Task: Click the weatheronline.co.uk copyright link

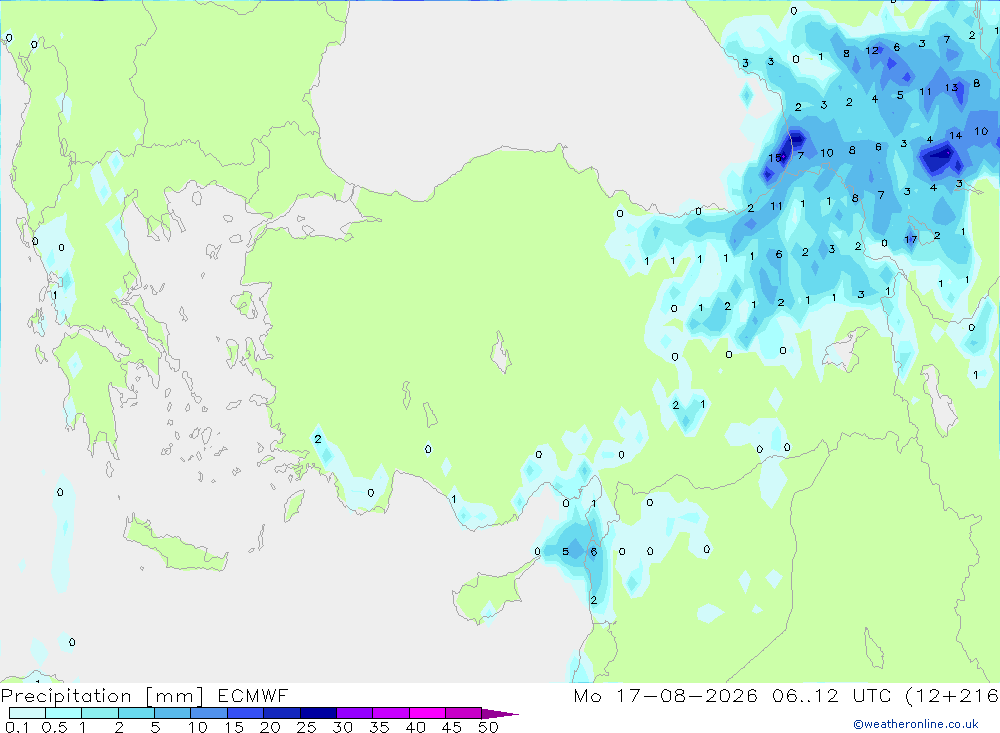Action: 916,724
